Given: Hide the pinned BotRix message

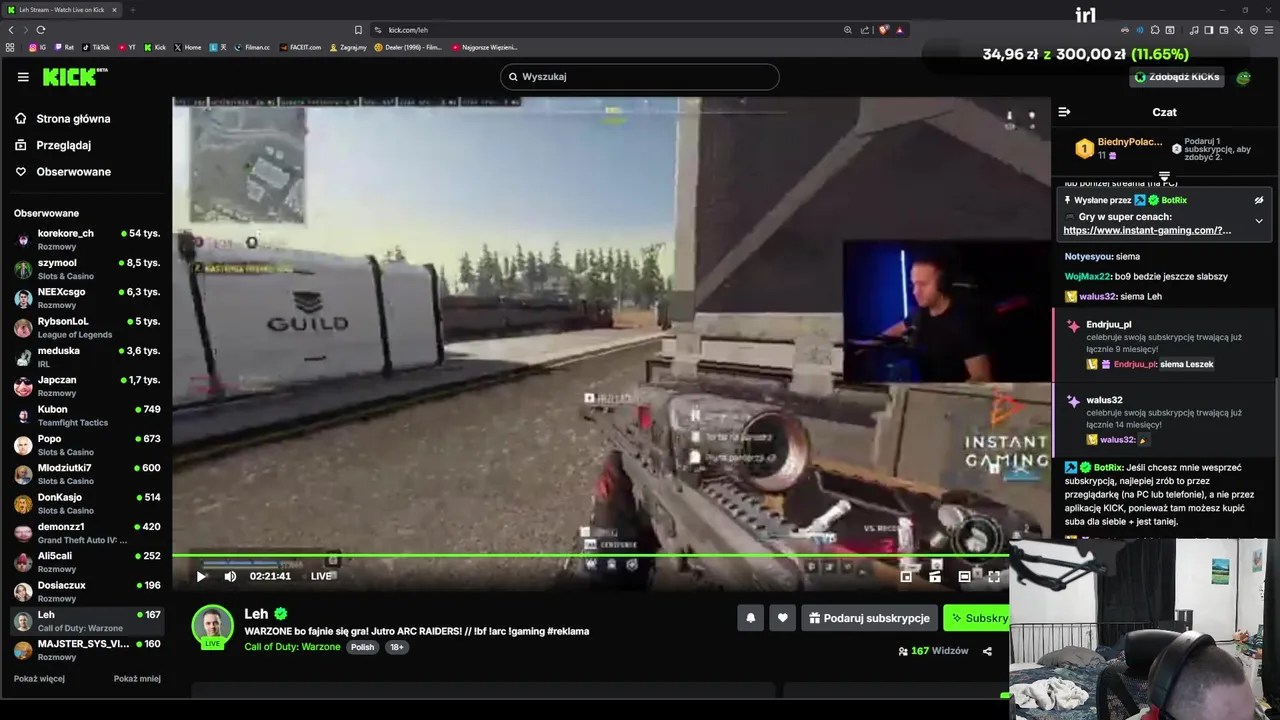Looking at the screenshot, I should tap(1259, 200).
